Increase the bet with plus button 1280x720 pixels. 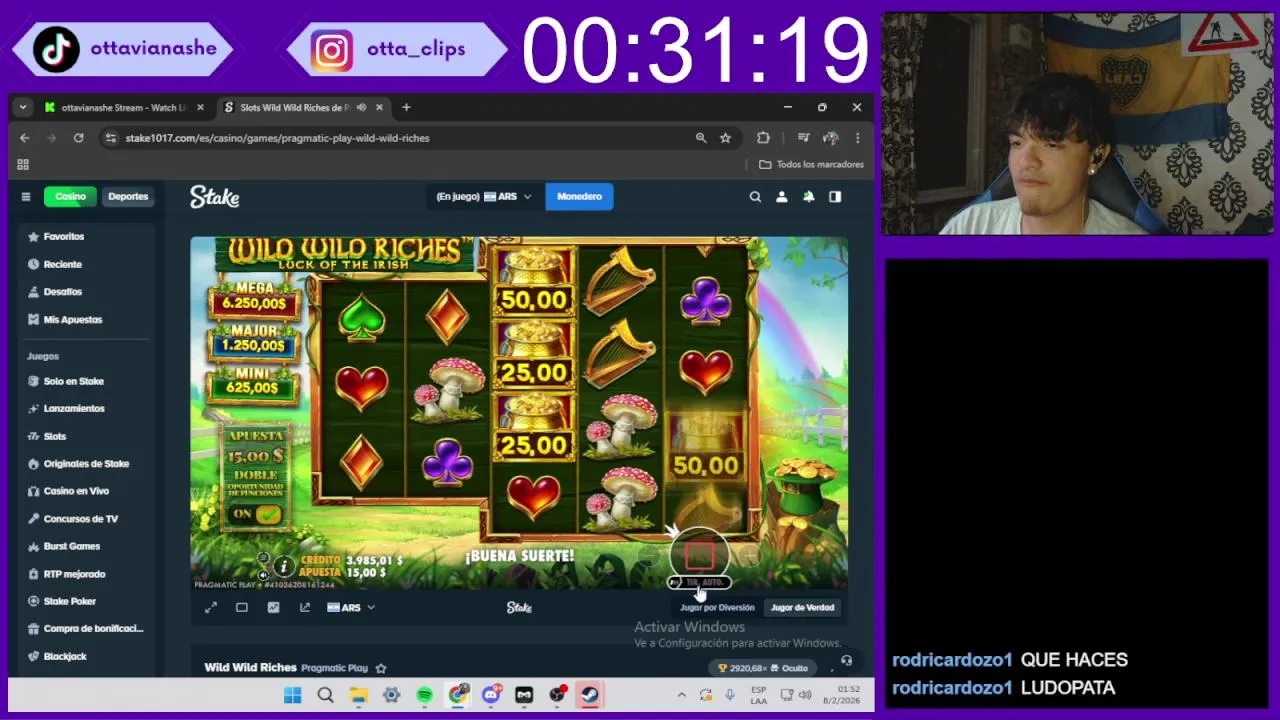point(749,554)
